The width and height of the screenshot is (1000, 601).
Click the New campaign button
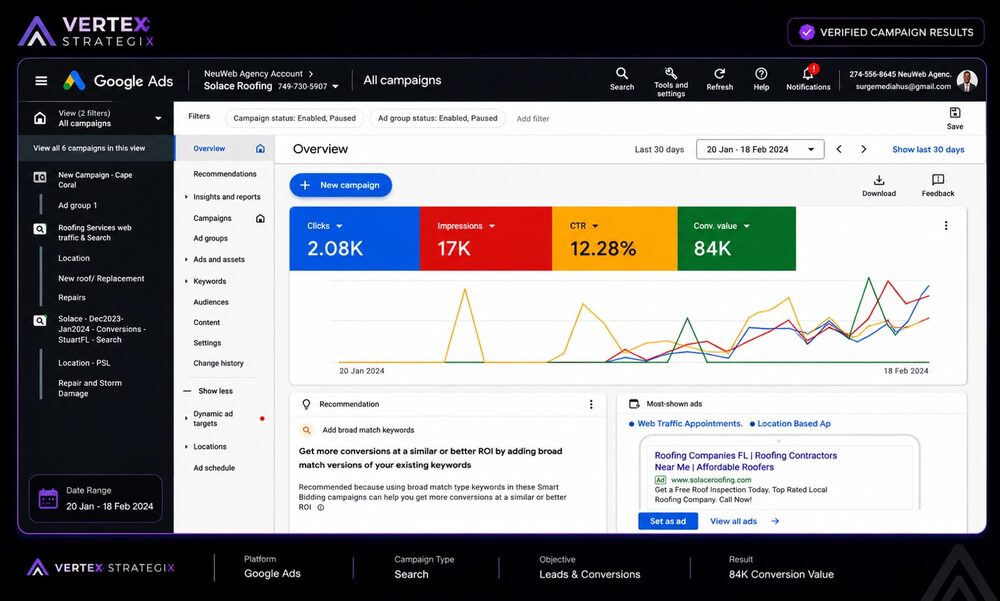pyautogui.click(x=341, y=185)
